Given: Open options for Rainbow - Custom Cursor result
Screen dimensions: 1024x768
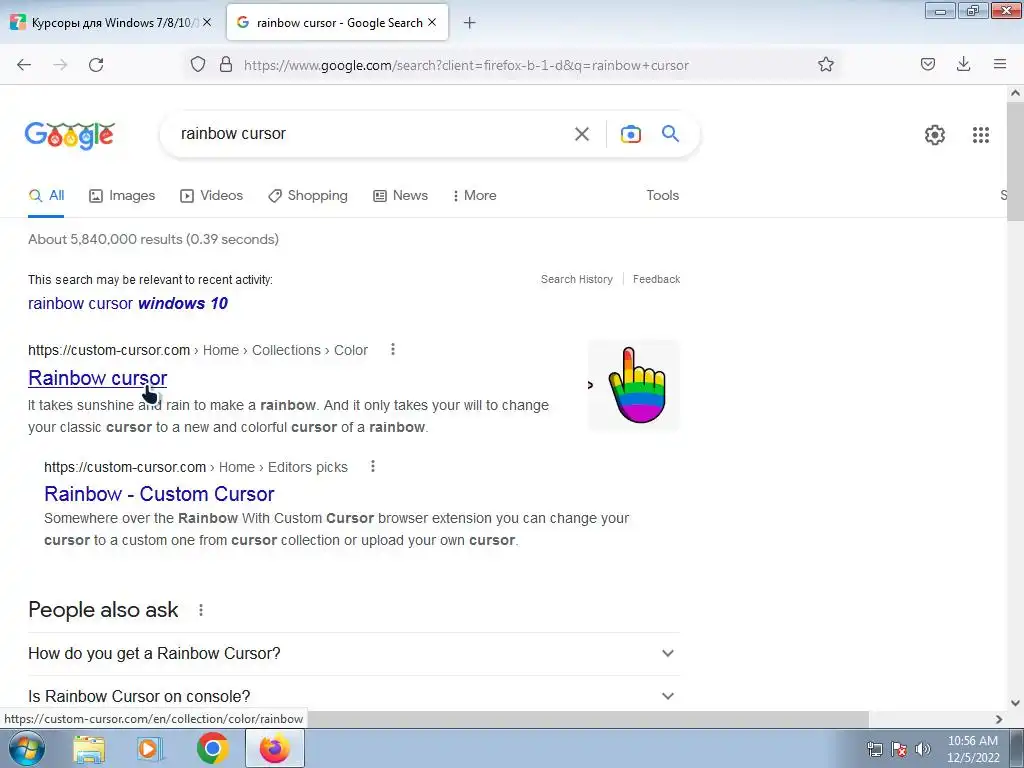Looking at the screenshot, I should click(372, 466).
